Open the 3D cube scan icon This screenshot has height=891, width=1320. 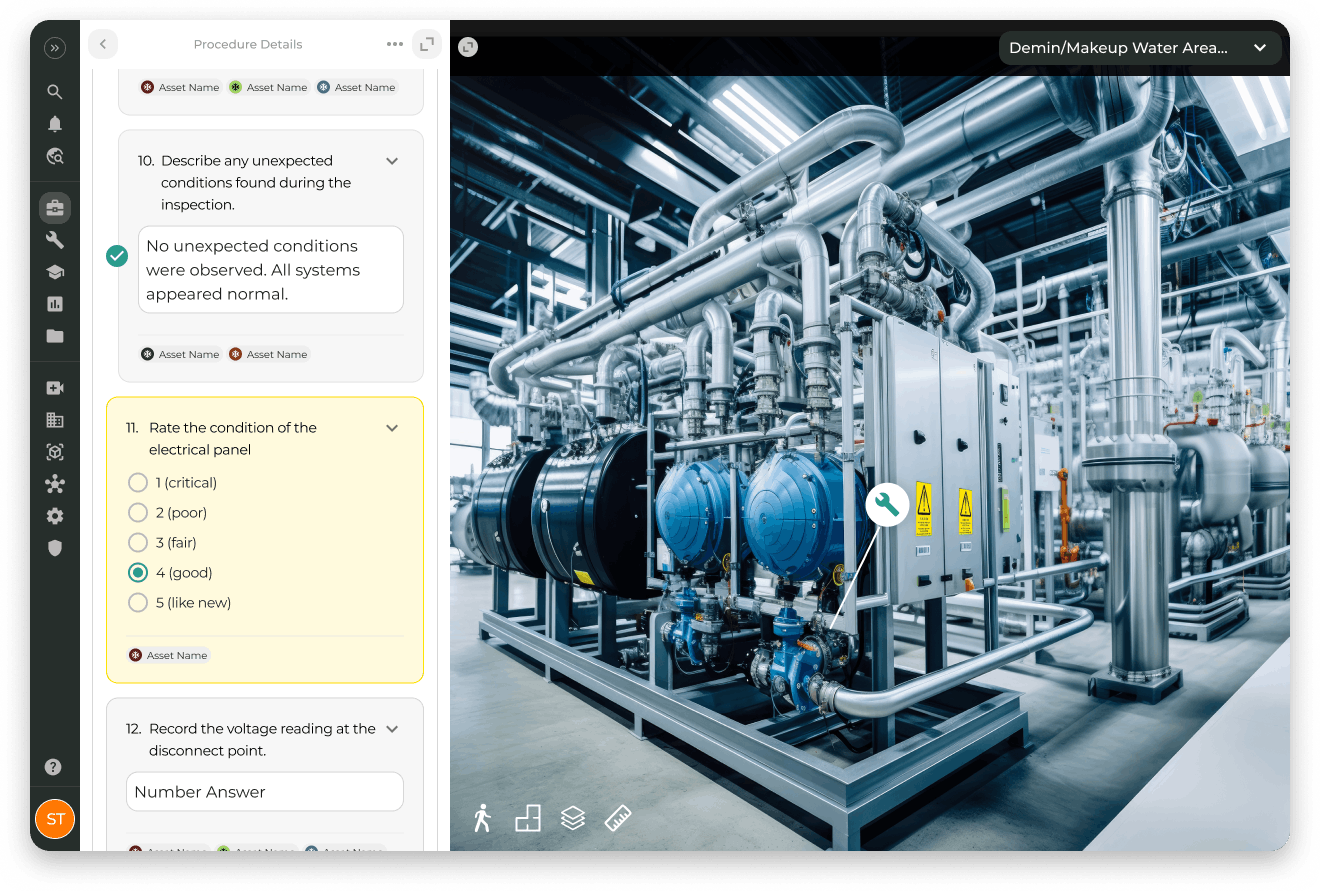click(55, 452)
